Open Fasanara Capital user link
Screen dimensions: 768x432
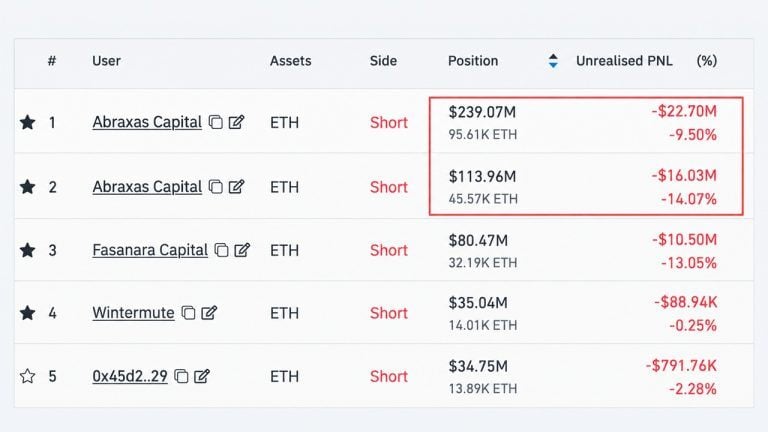click(150, 250)
